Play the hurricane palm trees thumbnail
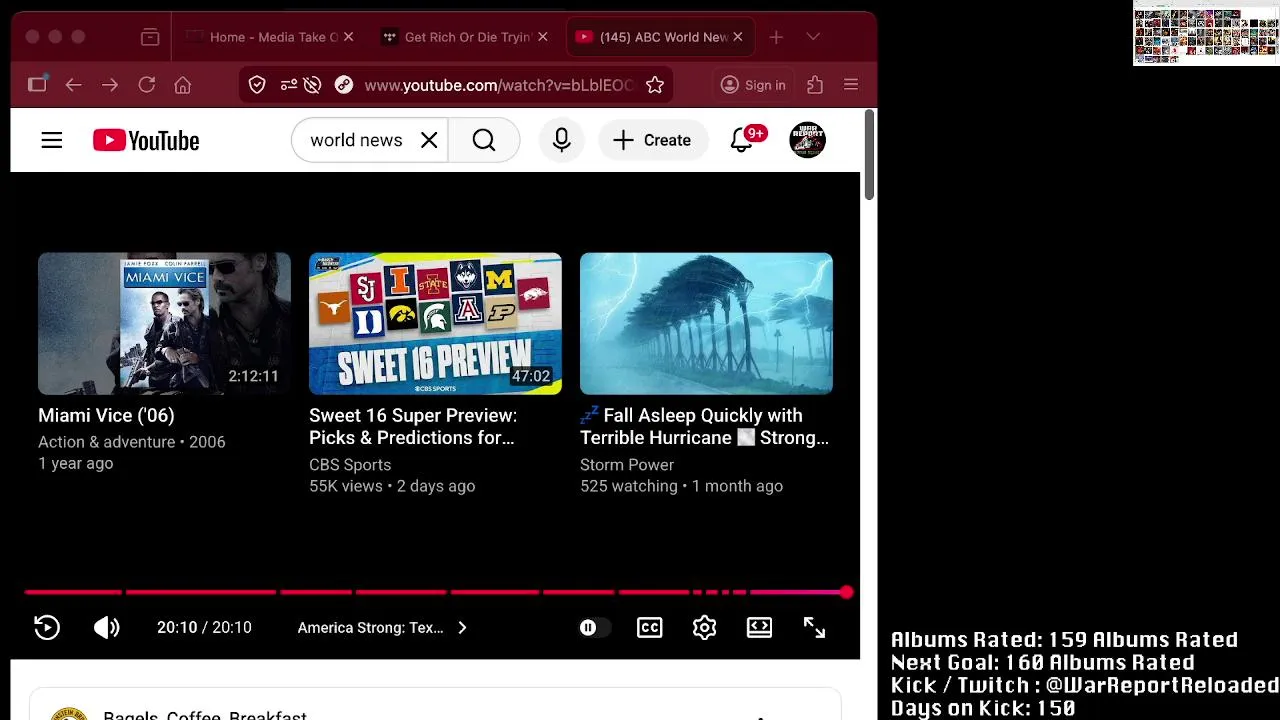 [x=706, y=323]
